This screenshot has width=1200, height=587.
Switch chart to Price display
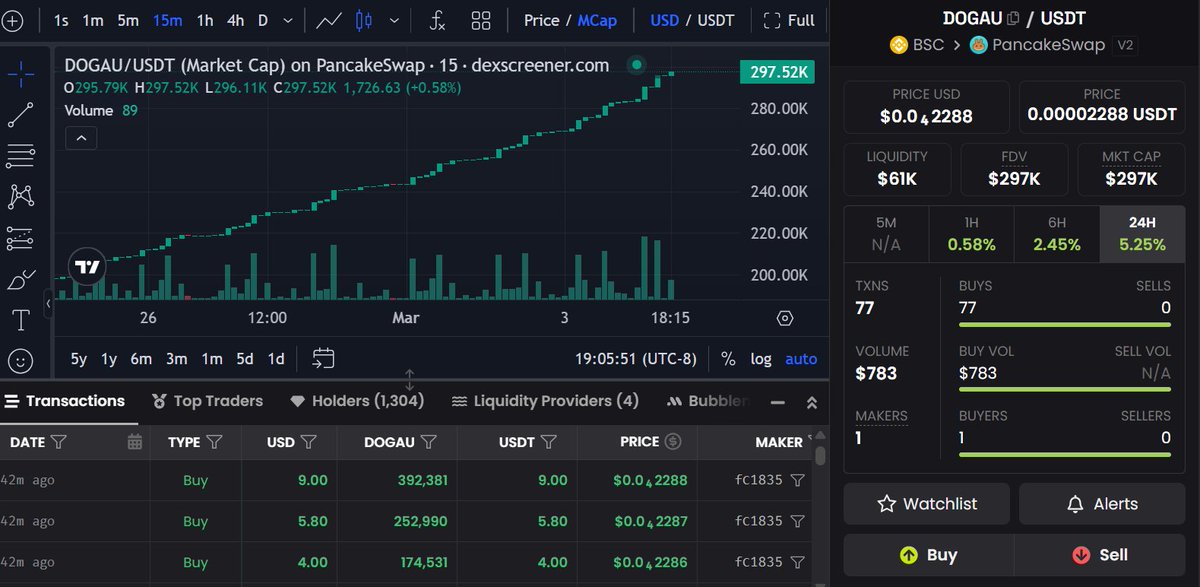542,20
